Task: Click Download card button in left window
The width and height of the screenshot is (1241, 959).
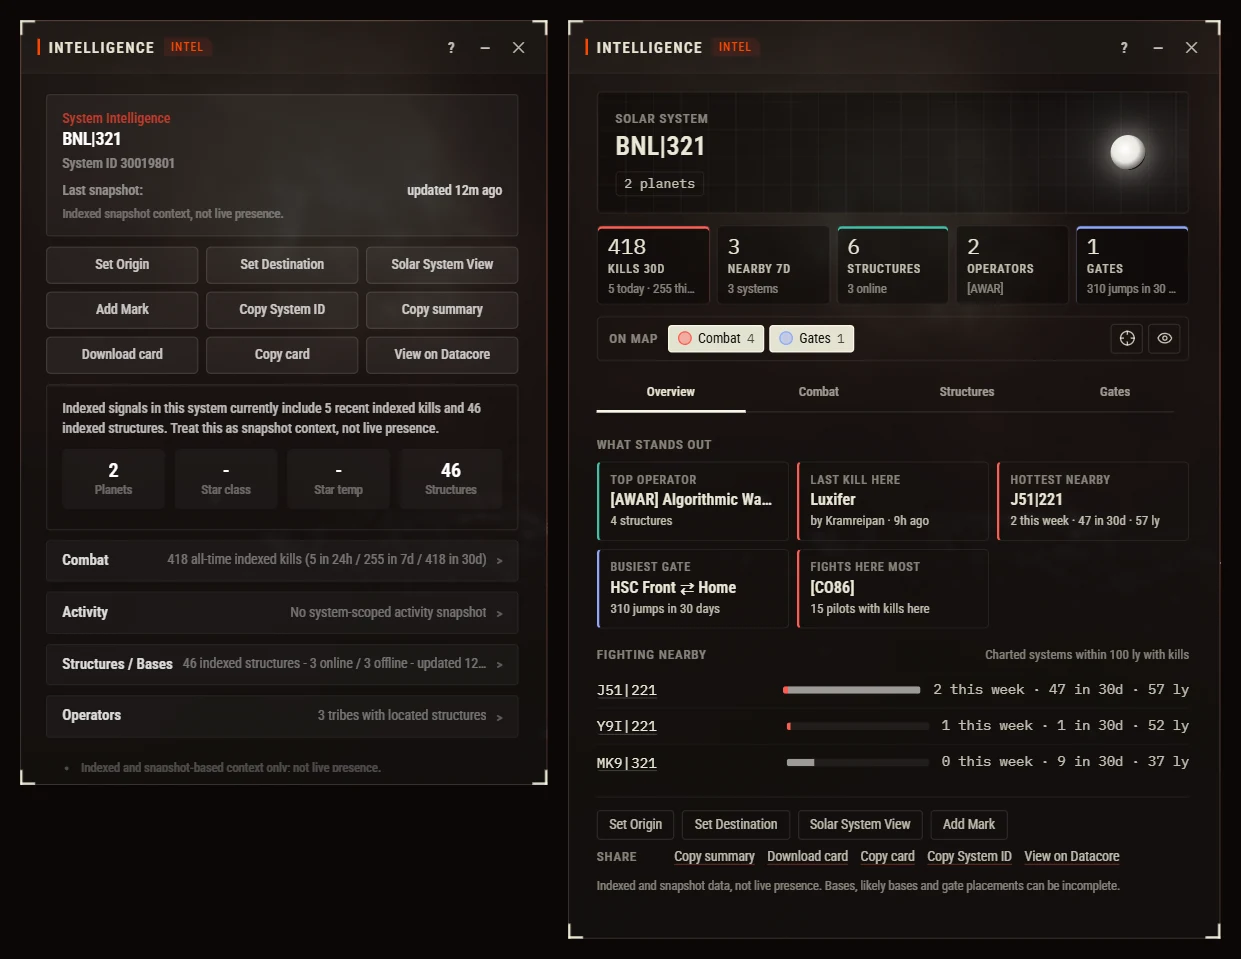Action: pos(122,355)
